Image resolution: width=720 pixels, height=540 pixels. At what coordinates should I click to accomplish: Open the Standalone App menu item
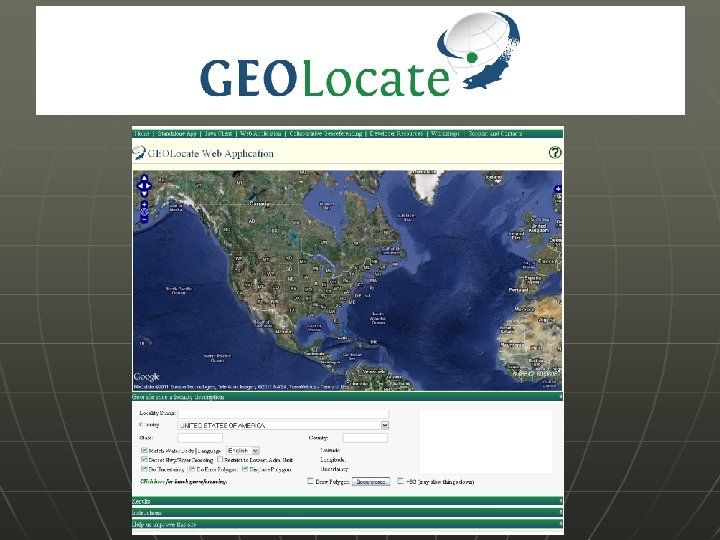(x=177, y=134)
